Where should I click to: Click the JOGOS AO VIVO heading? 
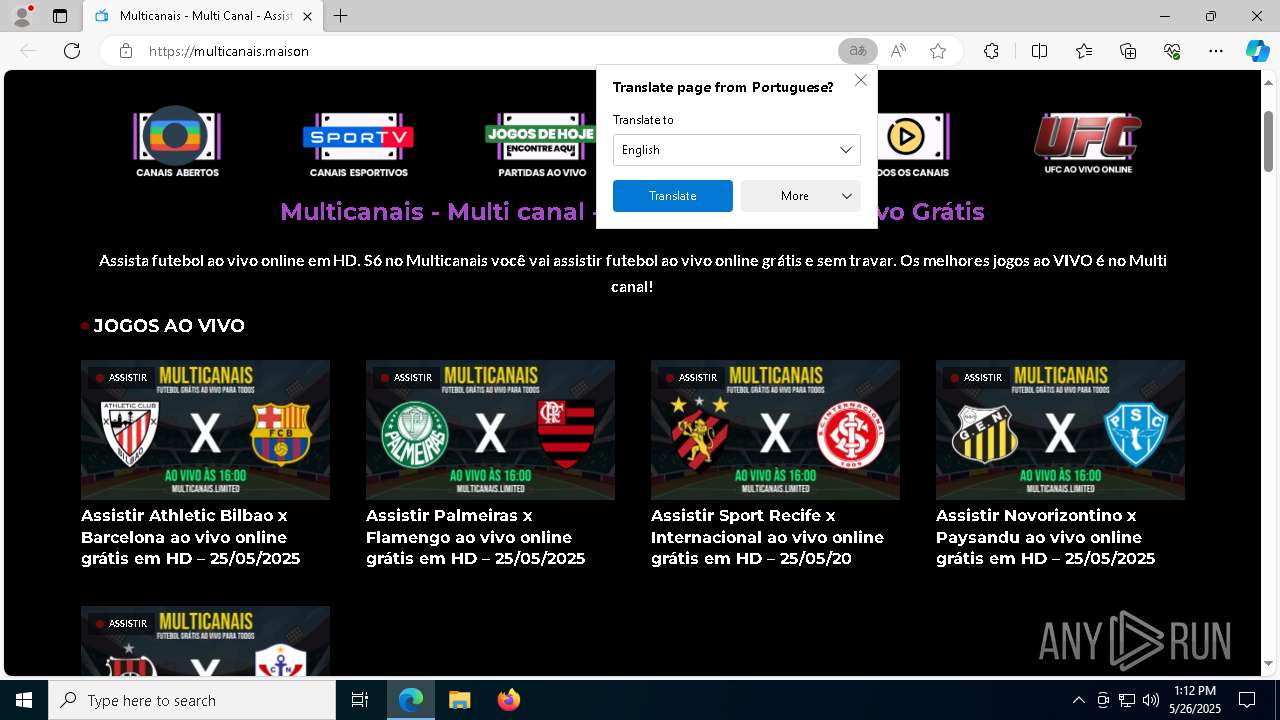point(168,326)
